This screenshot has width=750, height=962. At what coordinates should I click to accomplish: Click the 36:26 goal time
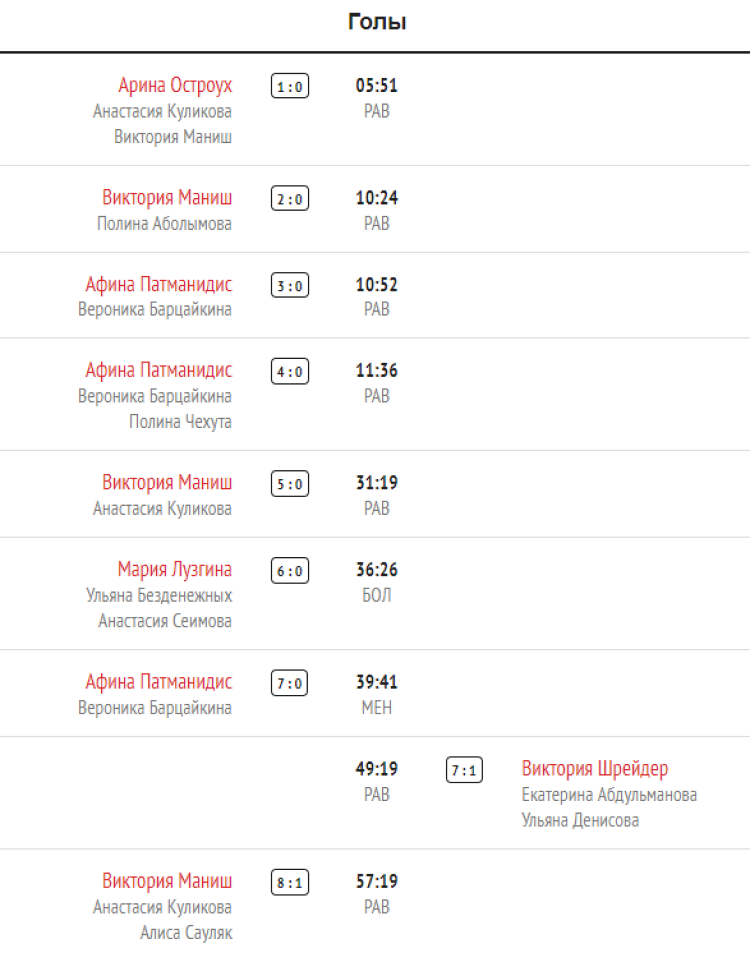[377, 570]
